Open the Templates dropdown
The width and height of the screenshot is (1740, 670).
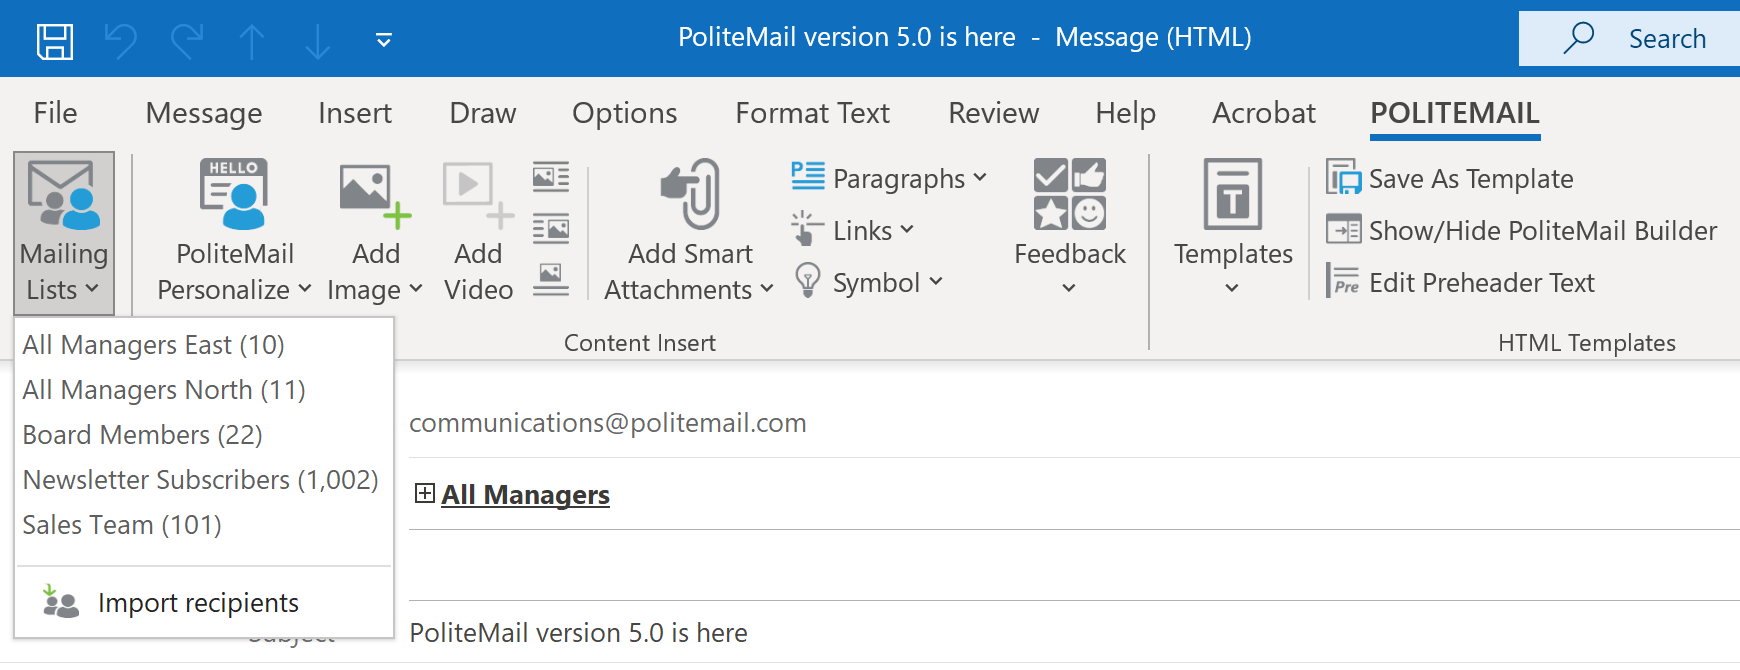coord(1232,230)
